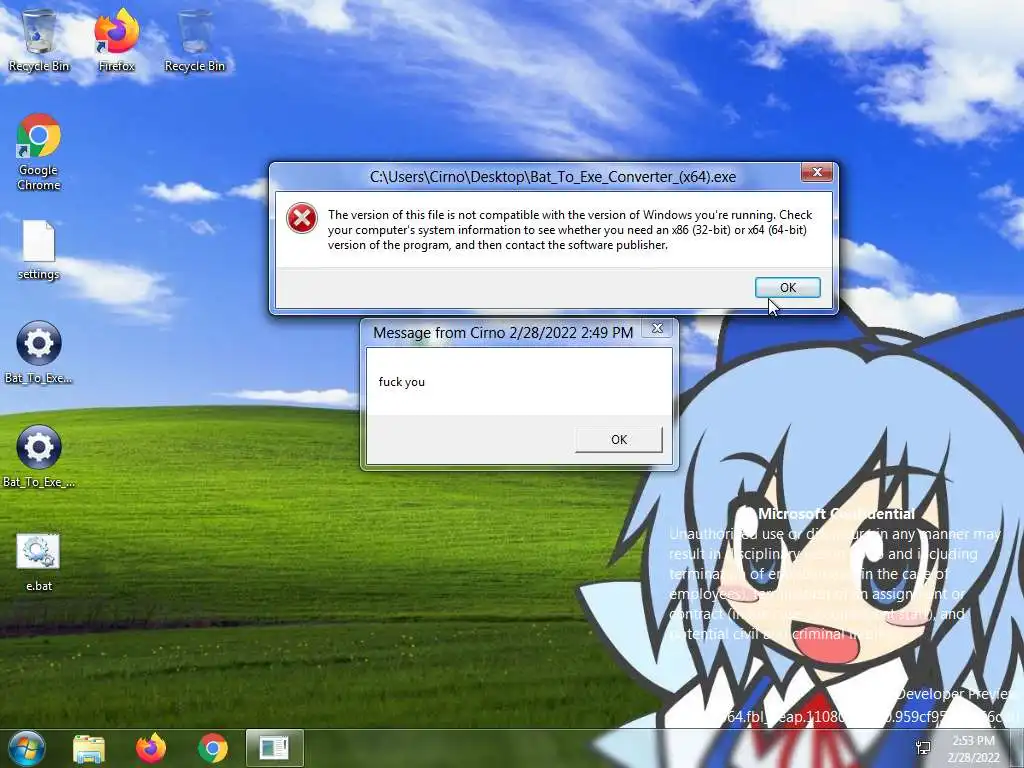Click the incompatible version error message text

click(x=570, y=230)
